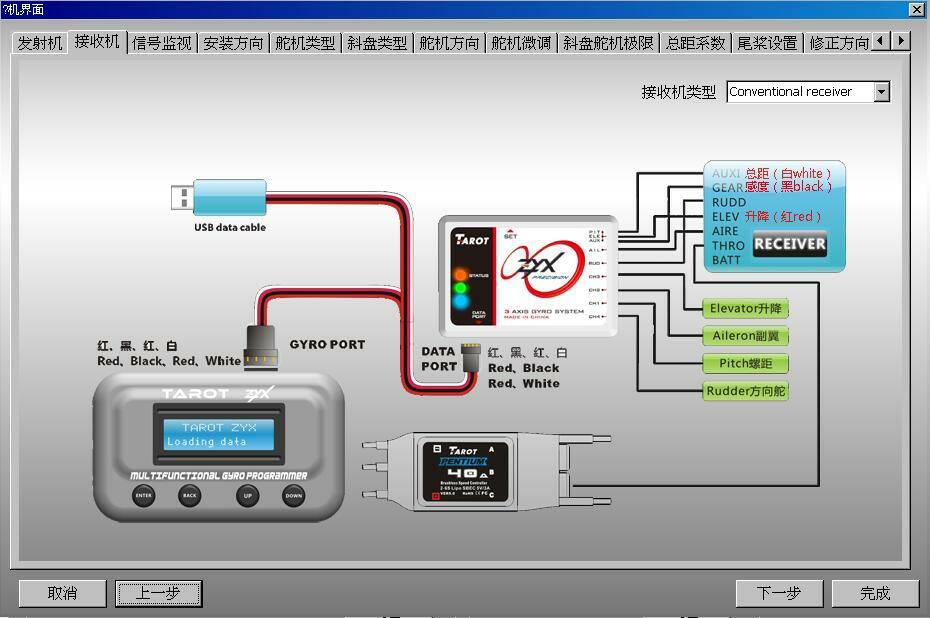The image size is (930, 618).
Task: Click the "MULTIFUNCTIONAL GYRO PROGRAMMER" text
Action: pos(219,476)
